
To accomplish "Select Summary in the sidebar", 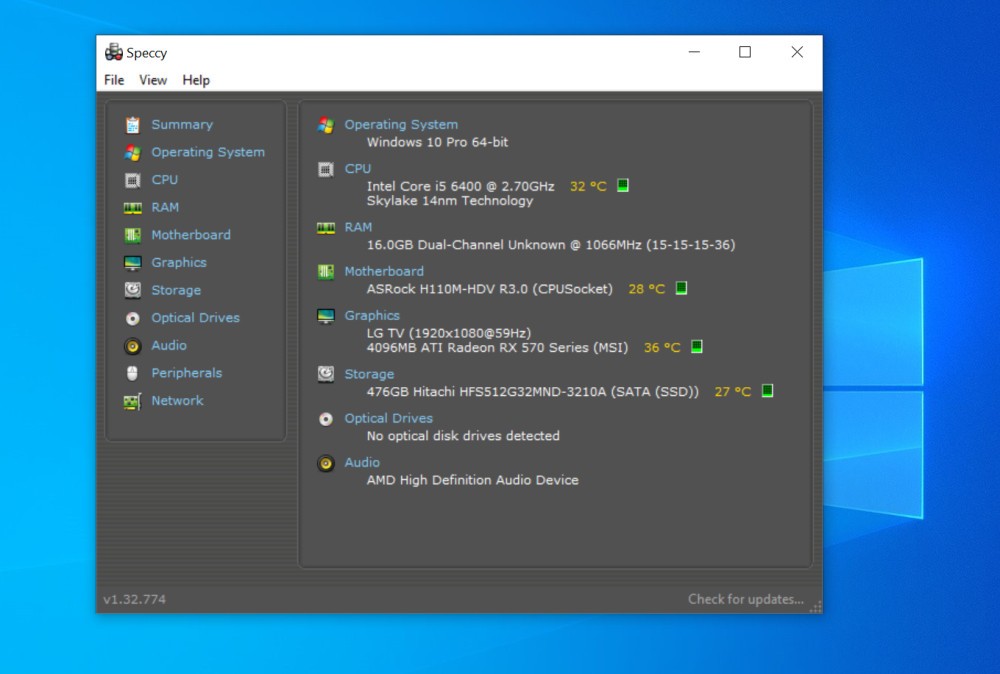I will pyautogui.click(x=182, y=125).
